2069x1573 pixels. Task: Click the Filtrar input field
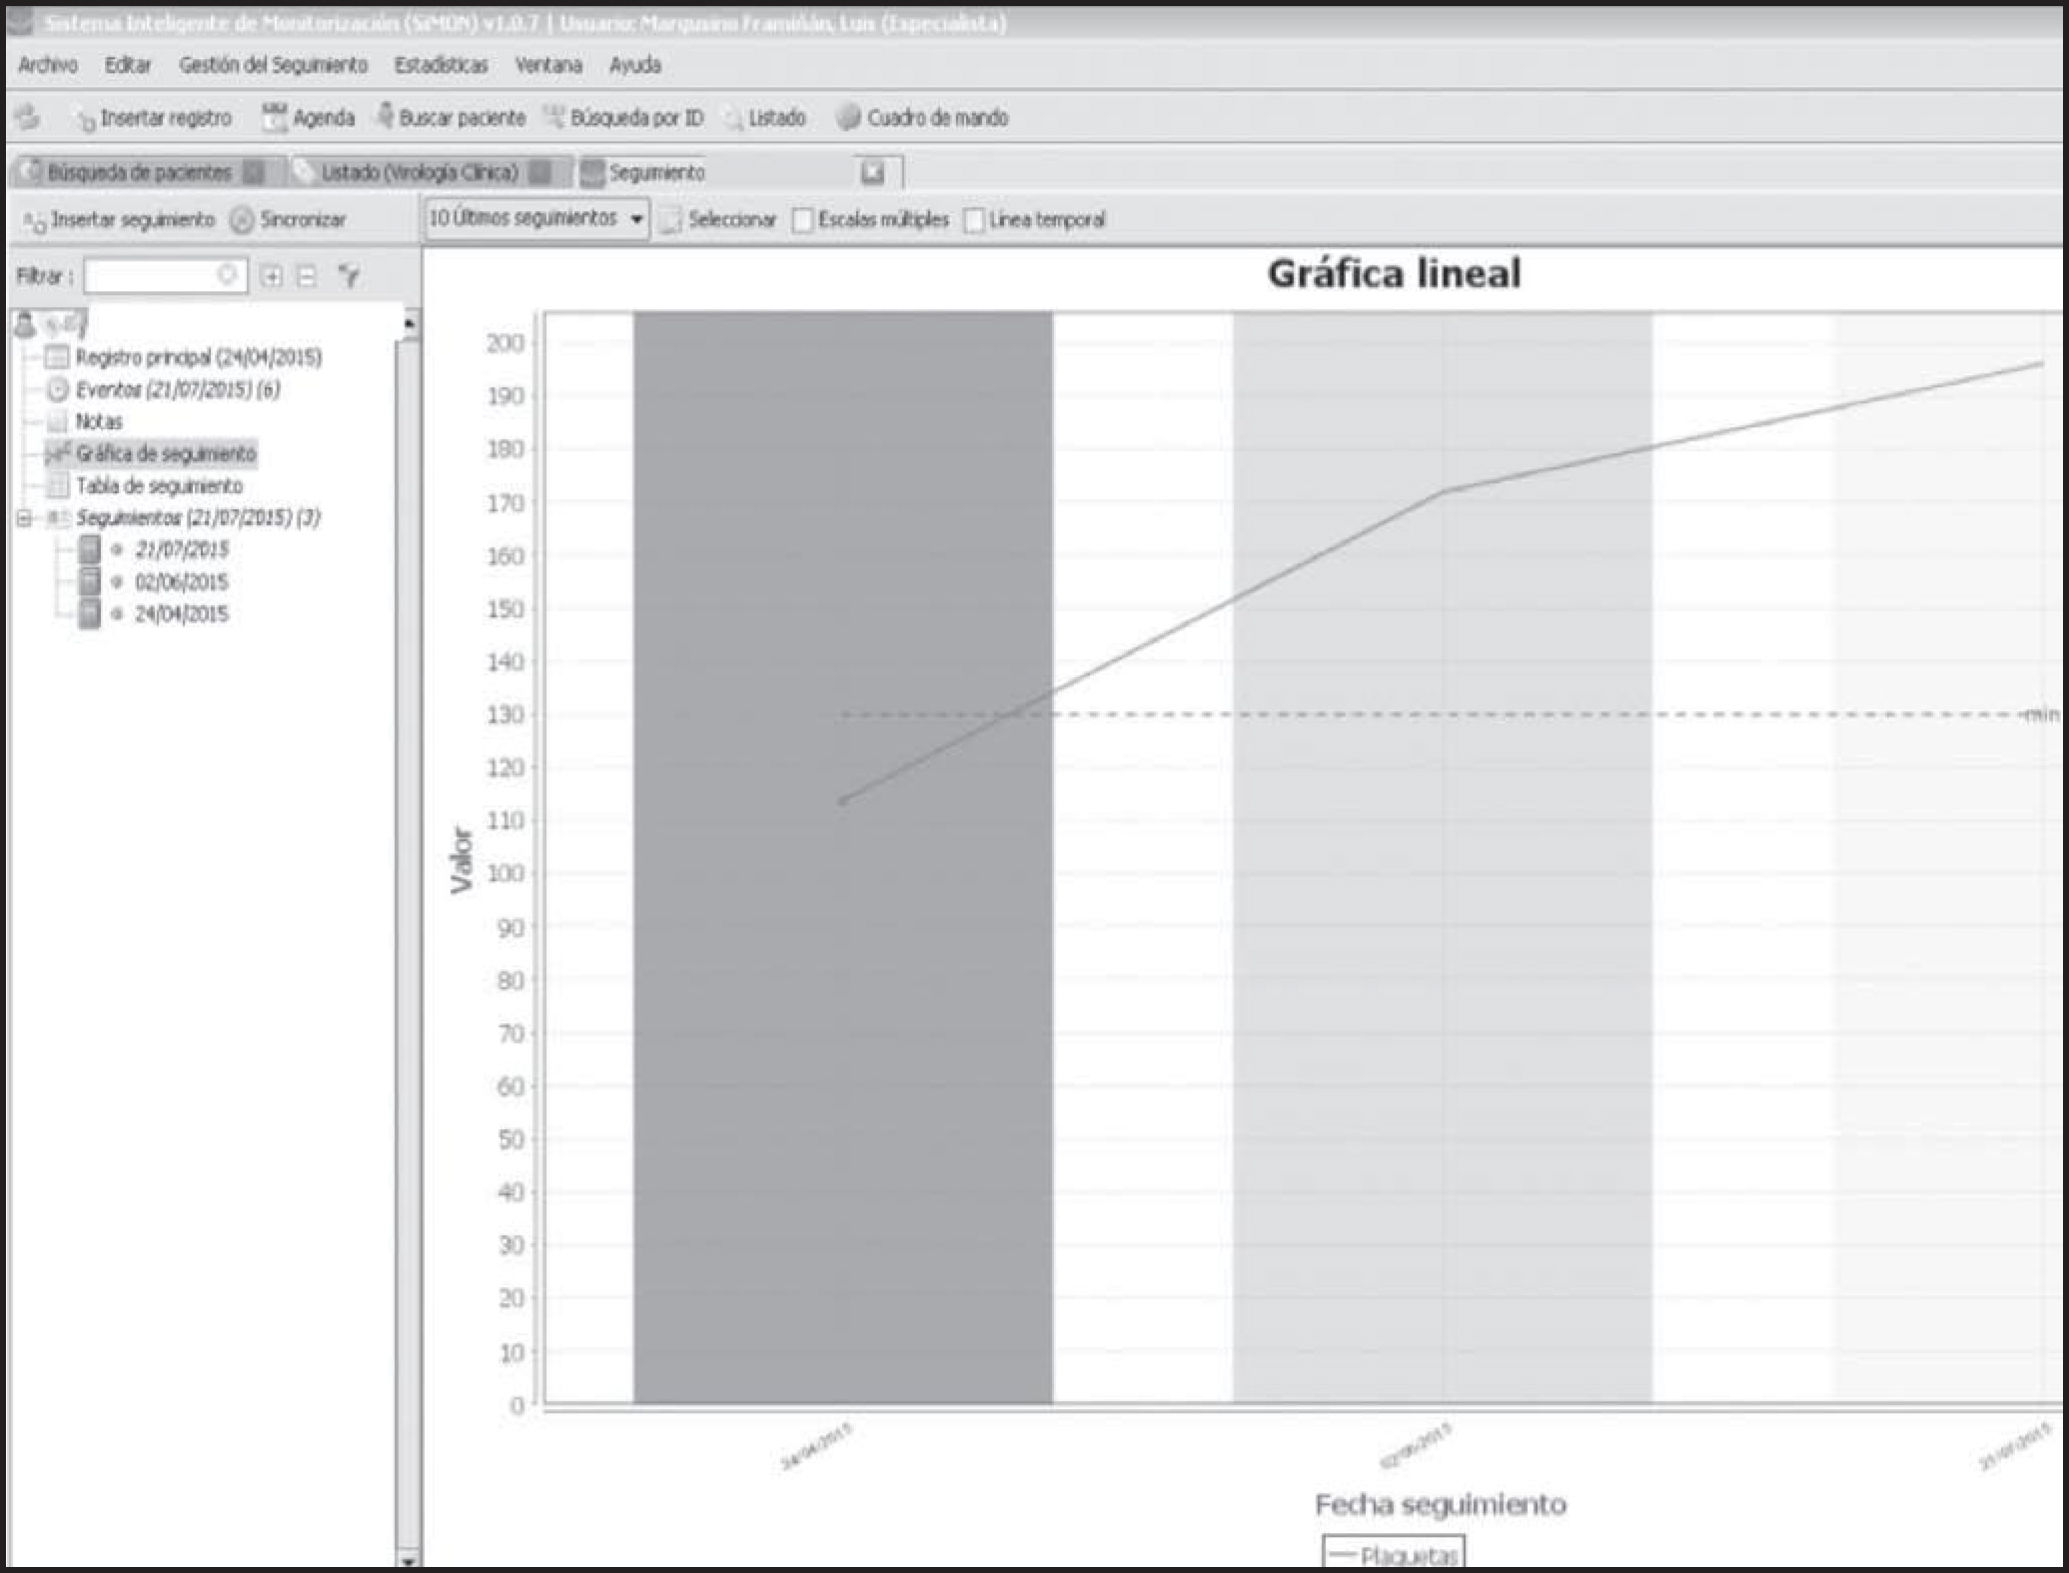[152, 276]
